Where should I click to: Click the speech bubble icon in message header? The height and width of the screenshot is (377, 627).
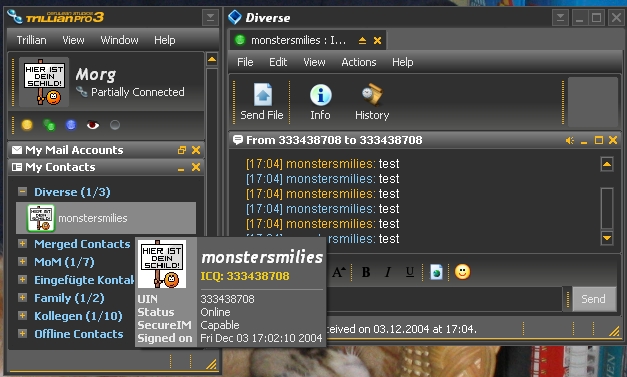[x=238, y=140]
